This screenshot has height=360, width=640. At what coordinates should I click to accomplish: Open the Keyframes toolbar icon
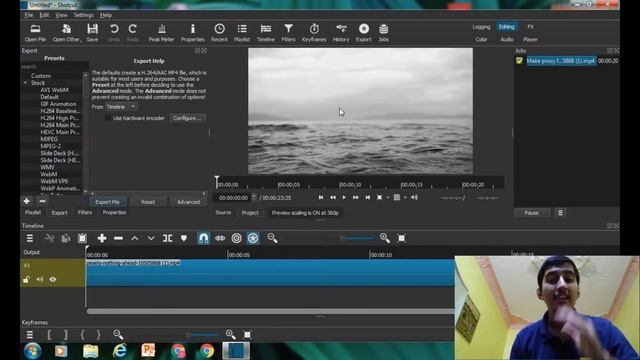point(314,33)
